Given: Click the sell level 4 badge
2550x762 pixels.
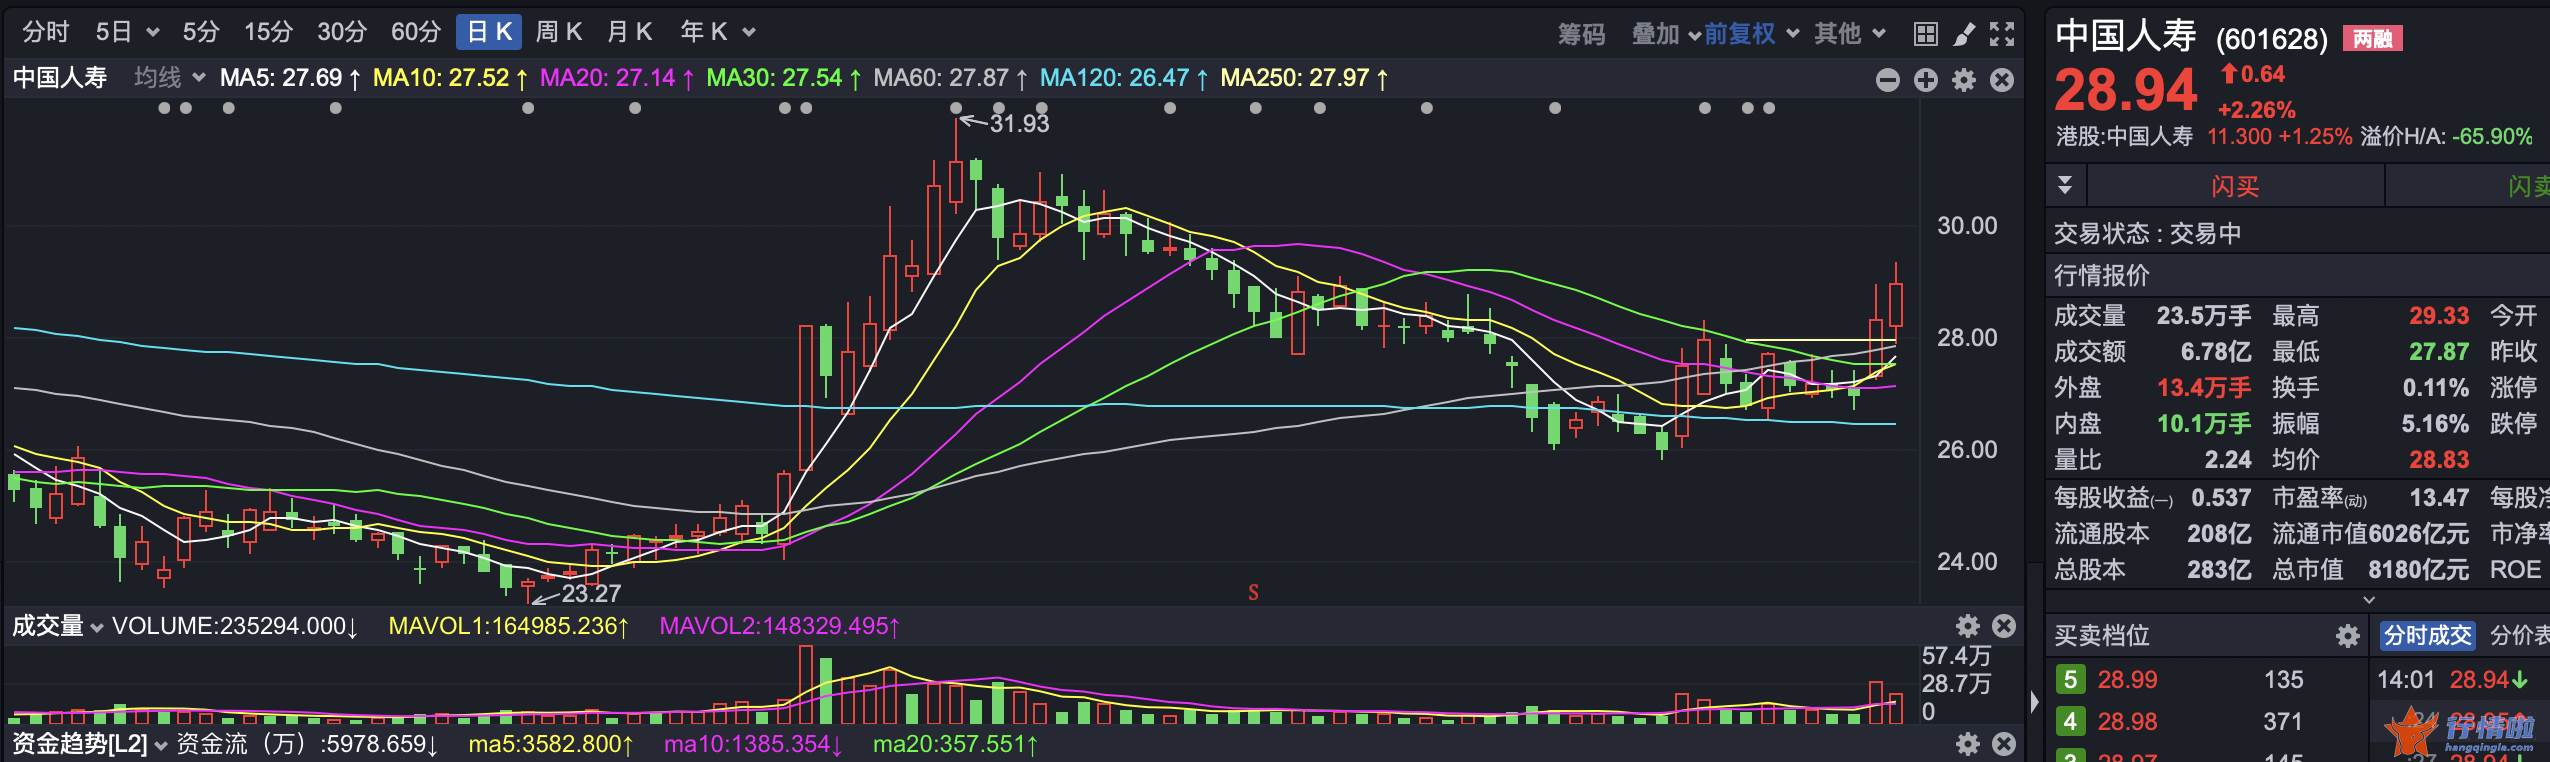Looking at the screenshot, I should coord(2070,722).
